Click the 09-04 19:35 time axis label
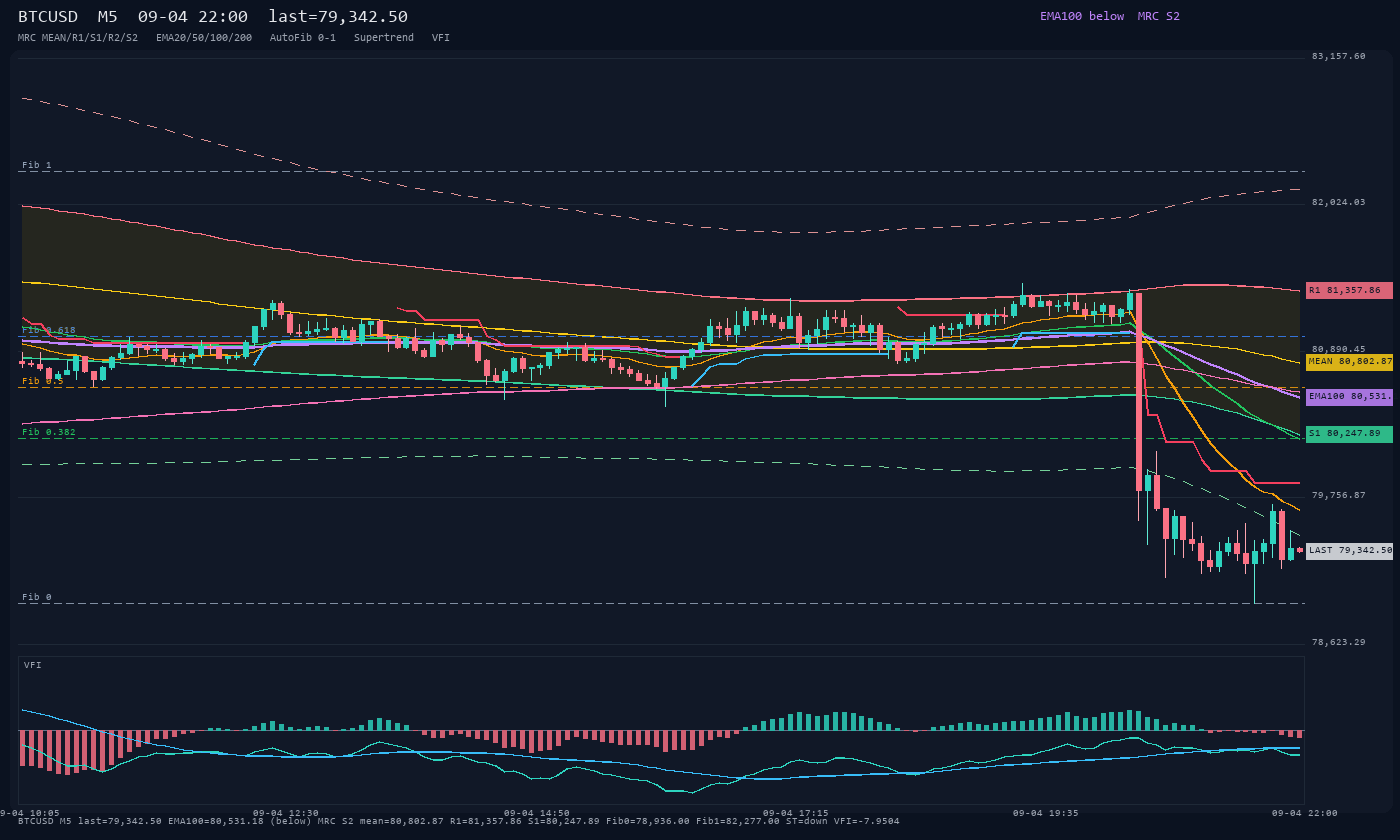 click(x=1046, y=813)
